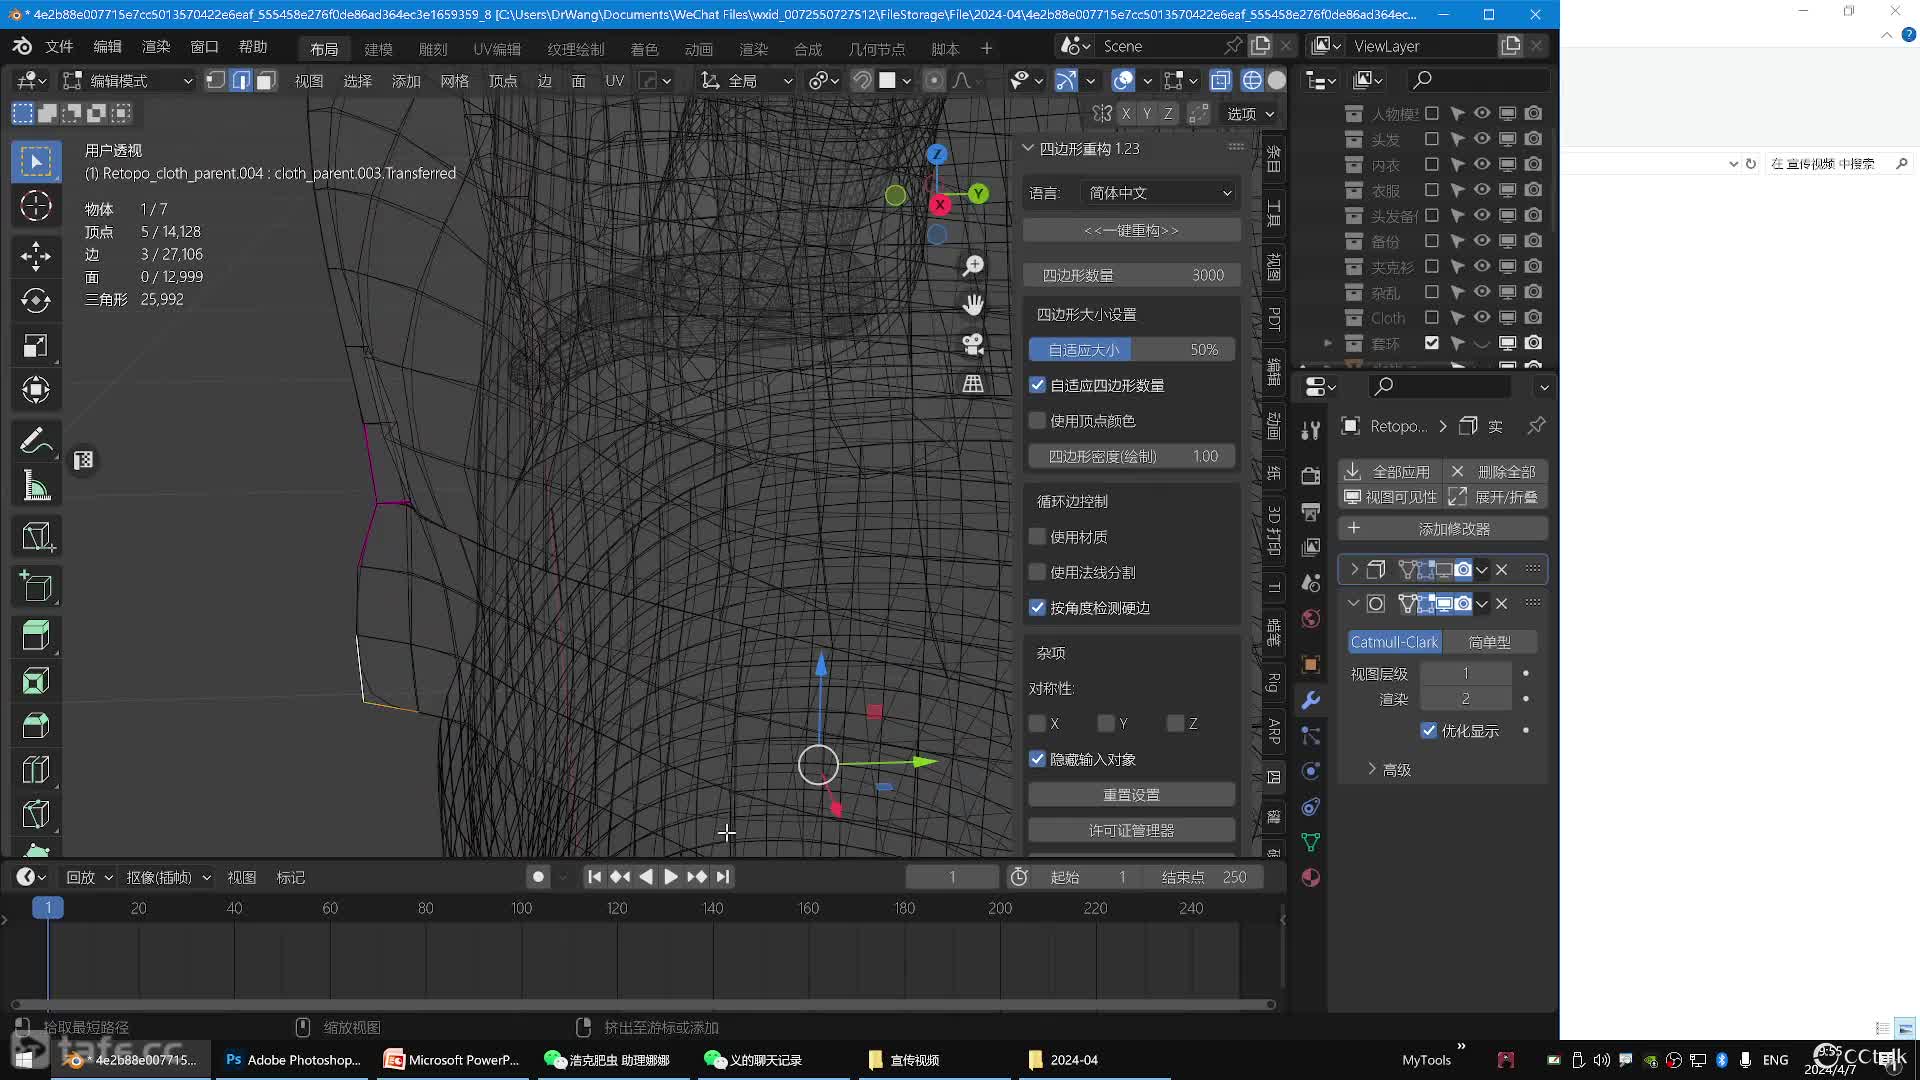1920x1080 pixels.
Task: Toggle 优化显示 checkbox in modifier
Action: [1429, 731]
